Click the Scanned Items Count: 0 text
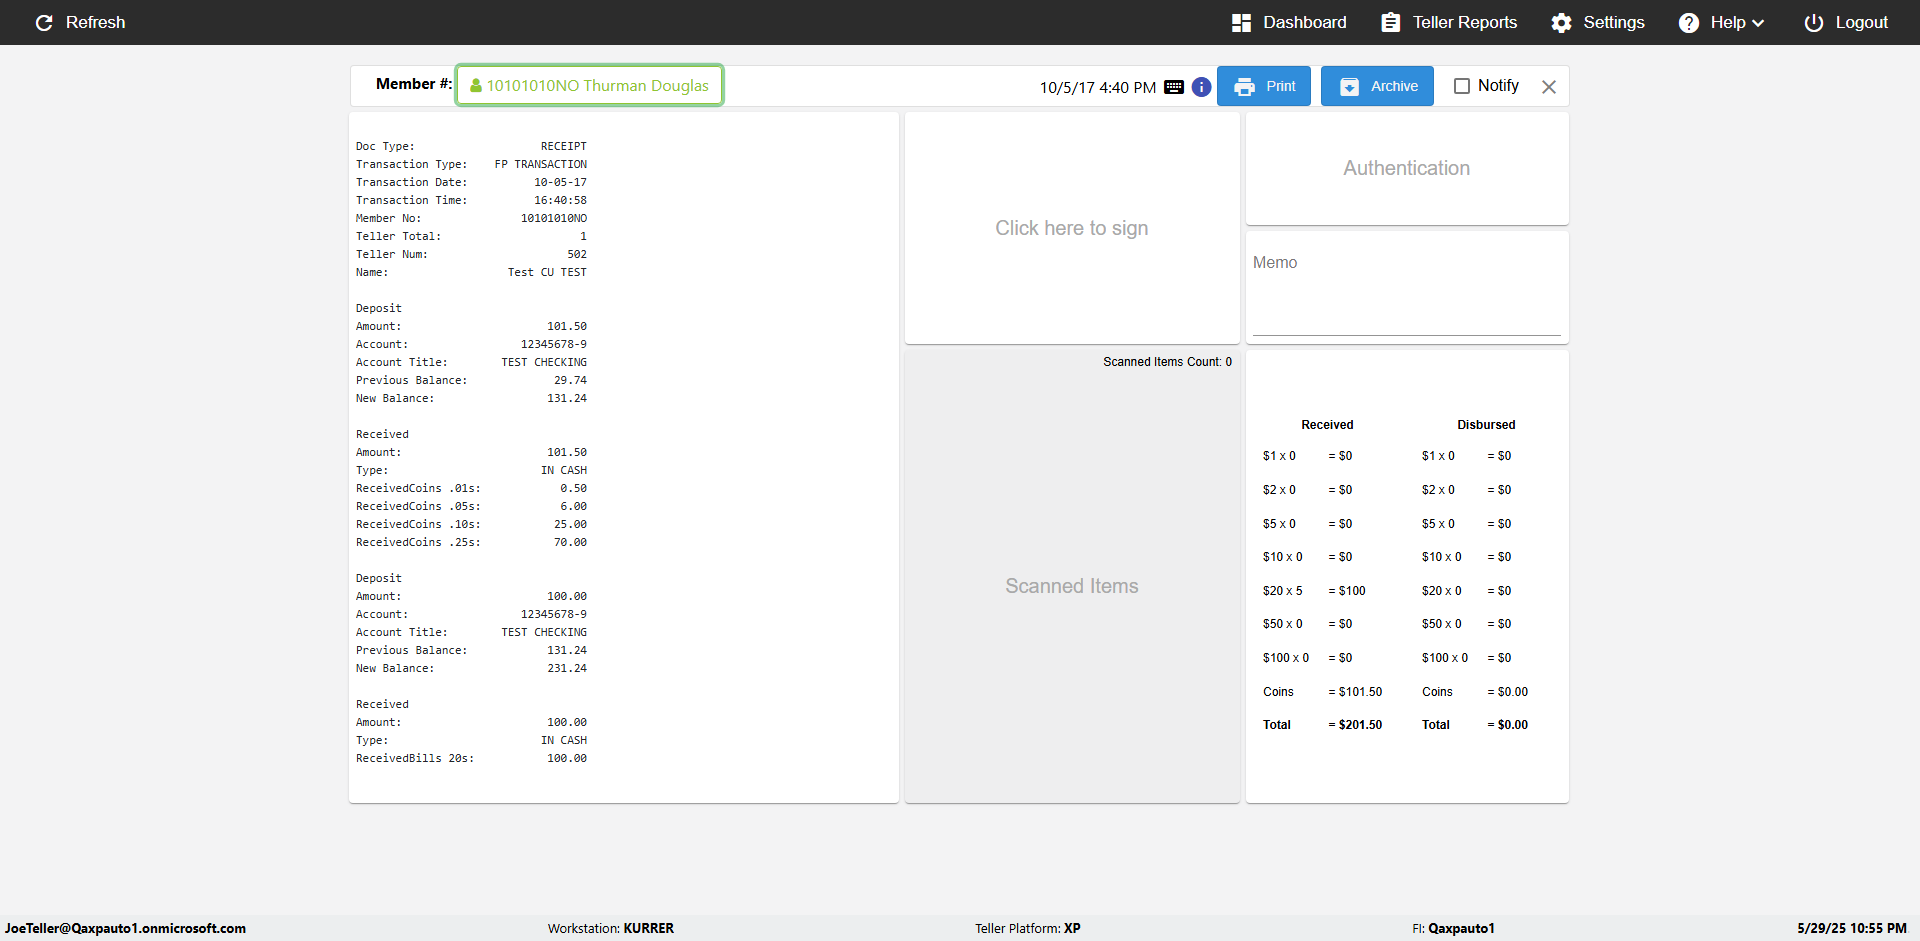Image resolution: width=1920 pixels, height=941 pixels. 1168,362
